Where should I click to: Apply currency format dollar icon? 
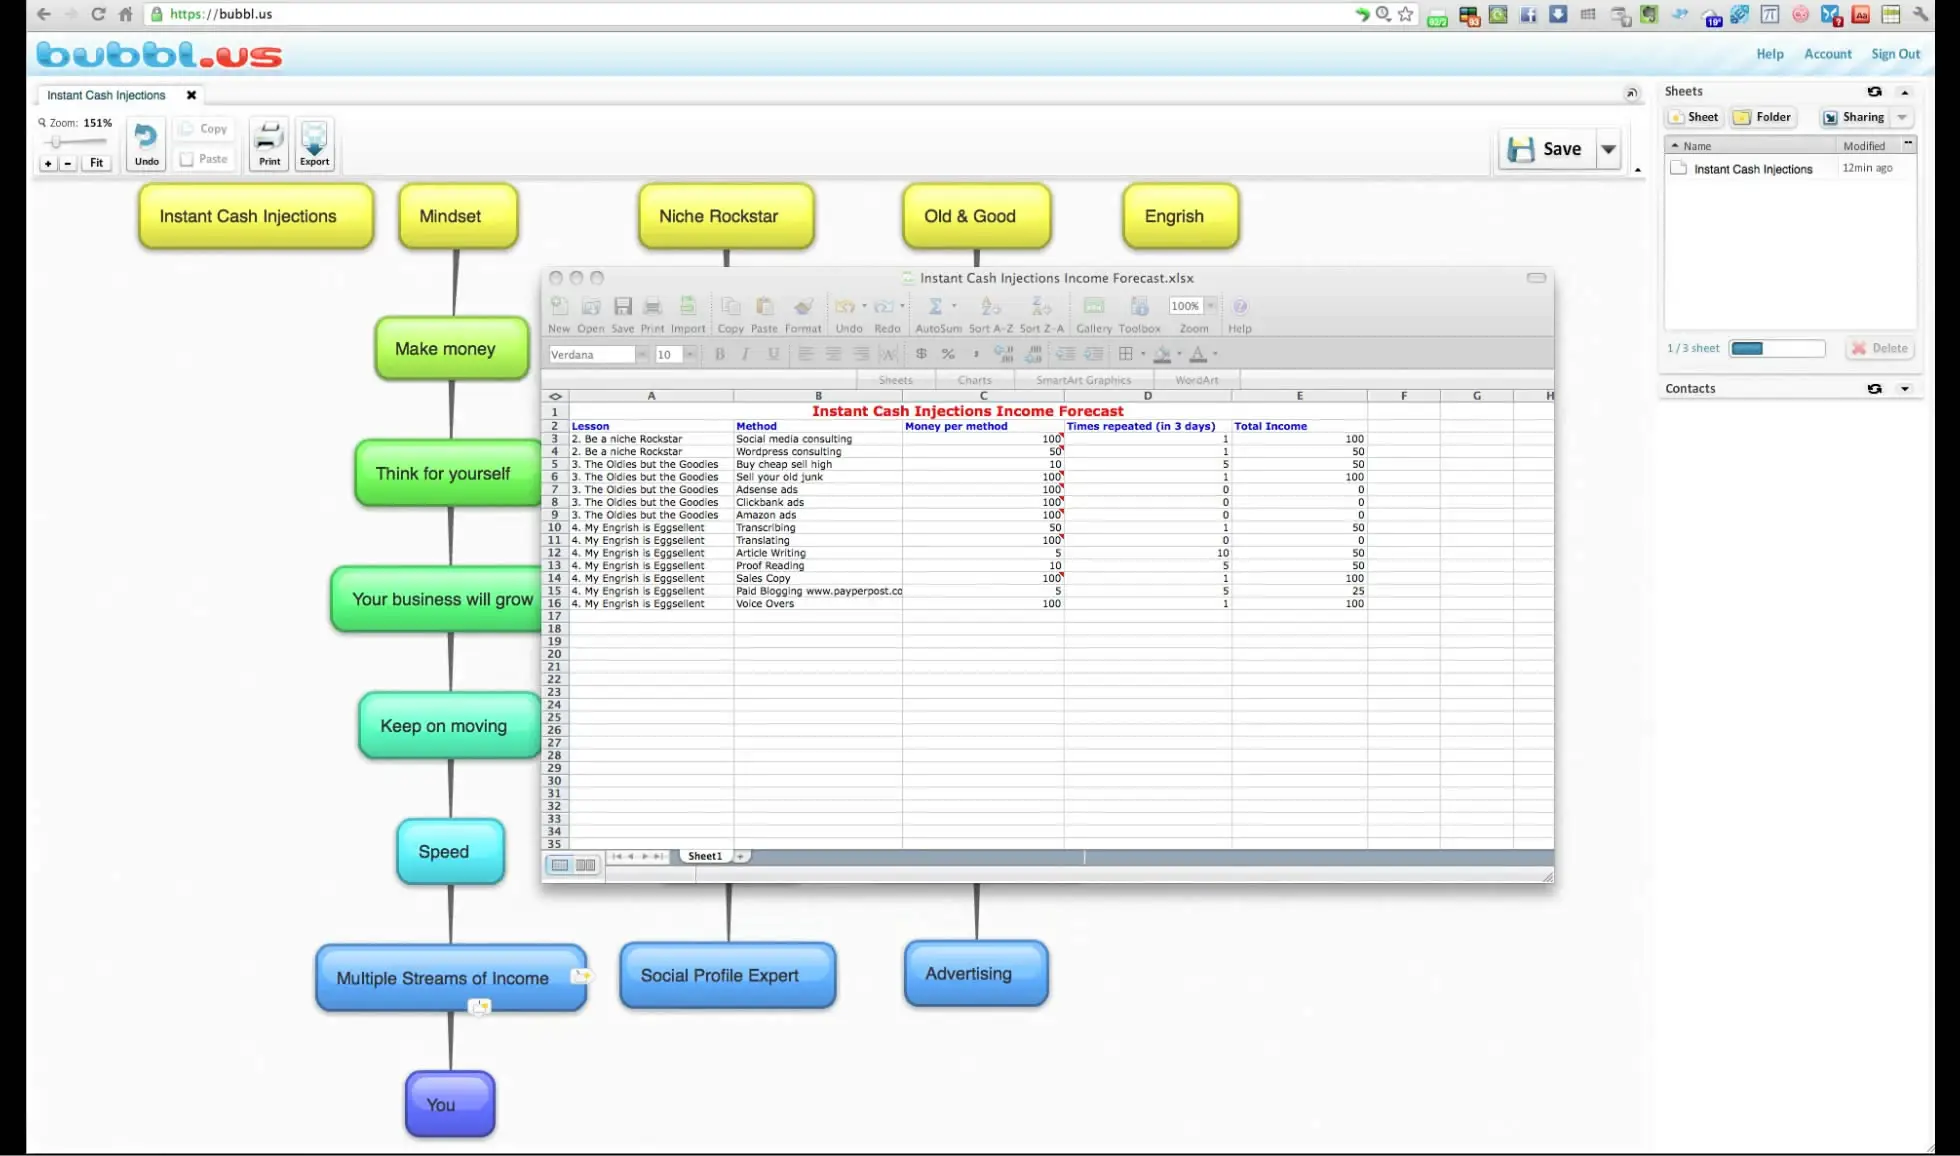point(921,354)
